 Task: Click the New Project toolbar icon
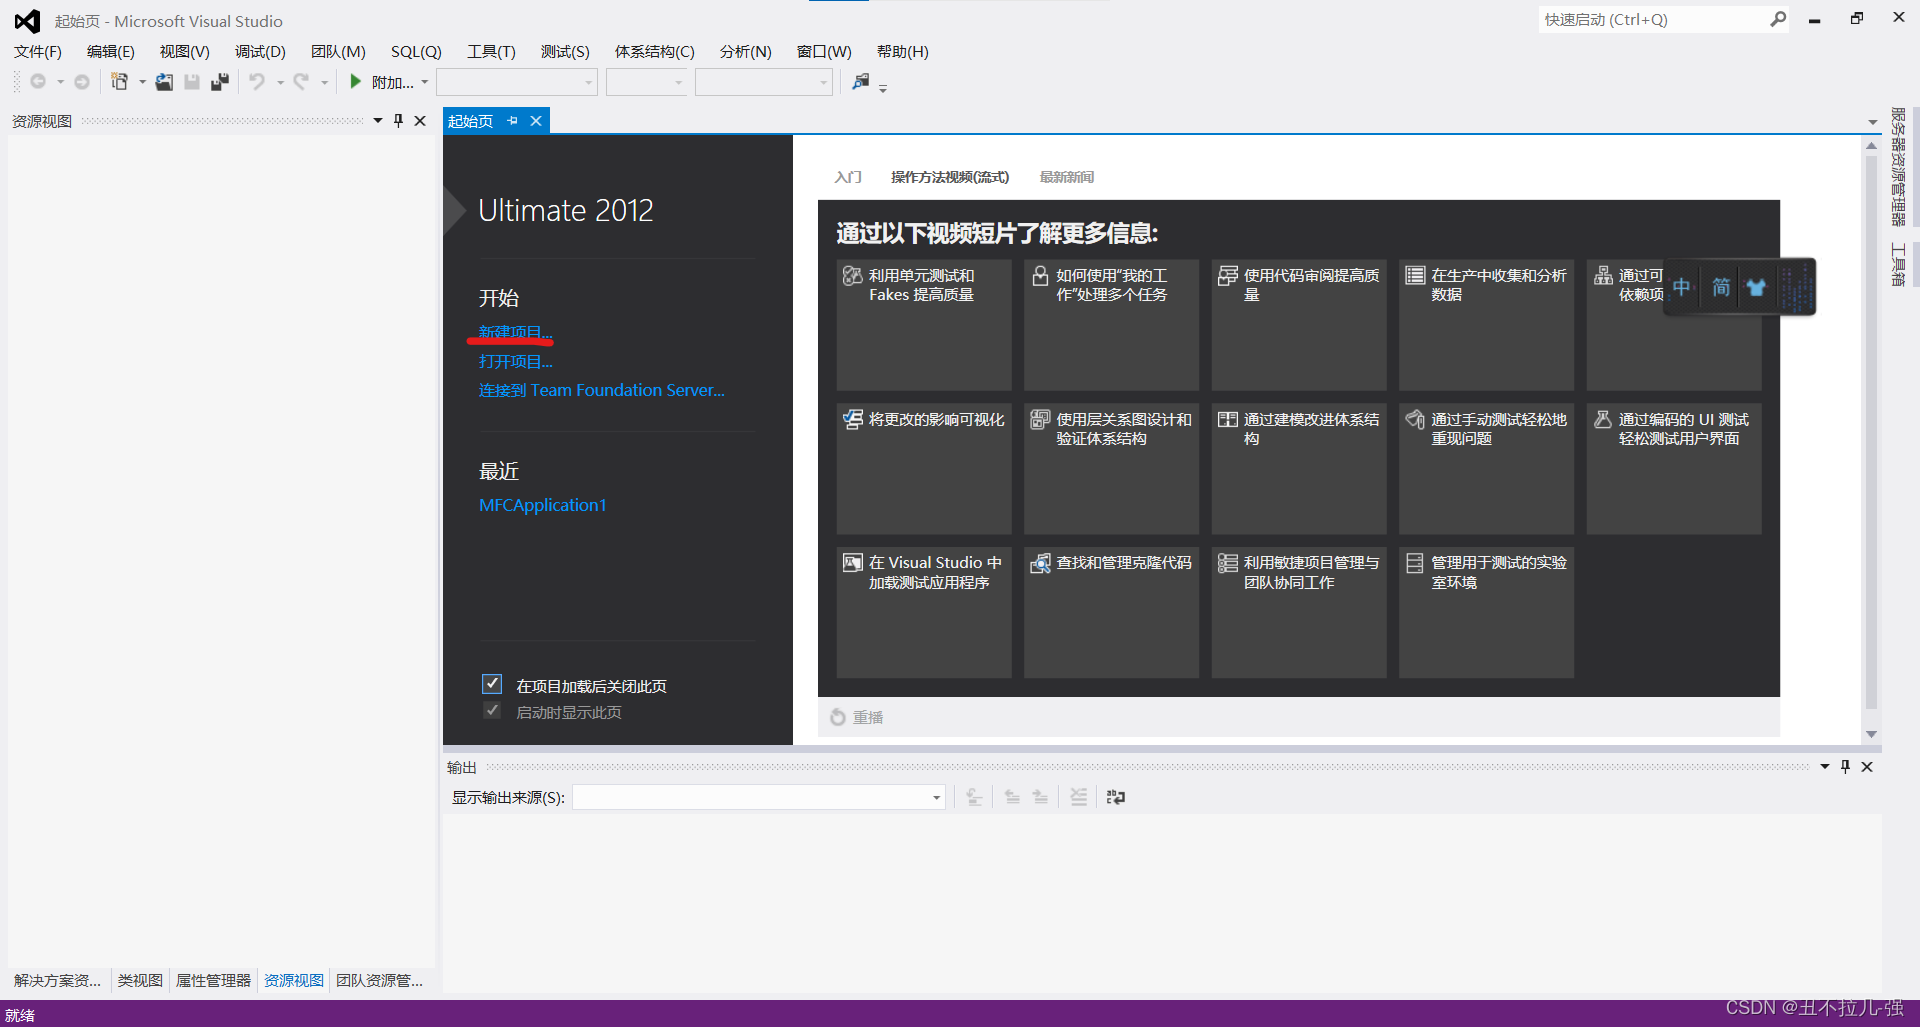[x=120, y=82]
